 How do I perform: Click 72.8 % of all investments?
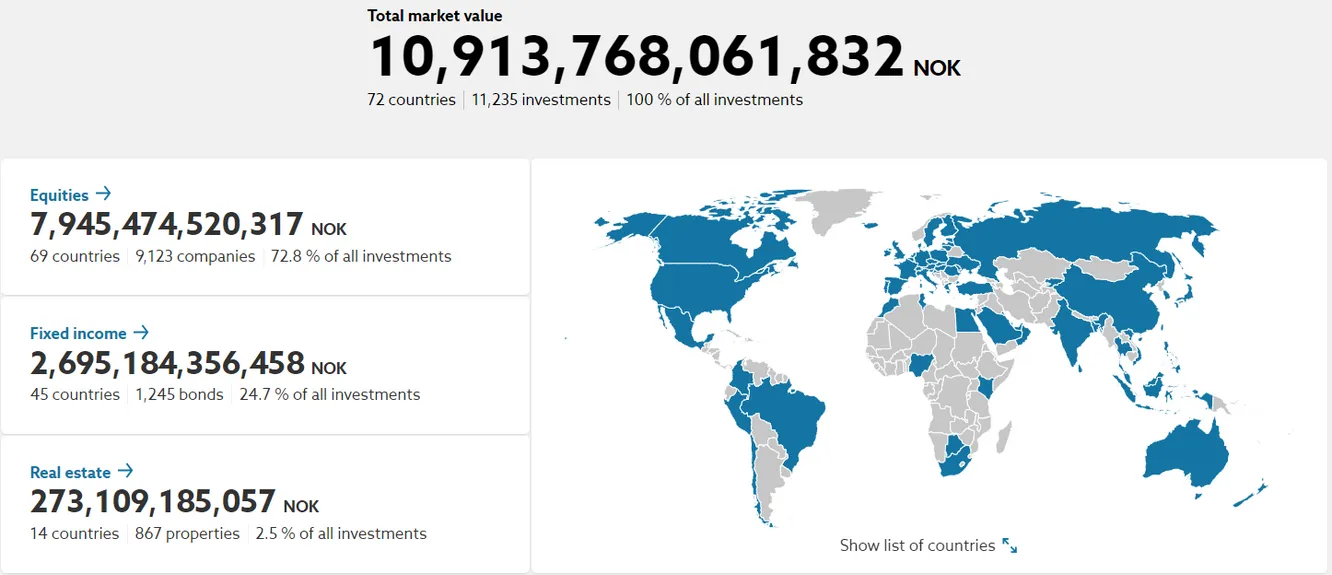pos(361,256)
